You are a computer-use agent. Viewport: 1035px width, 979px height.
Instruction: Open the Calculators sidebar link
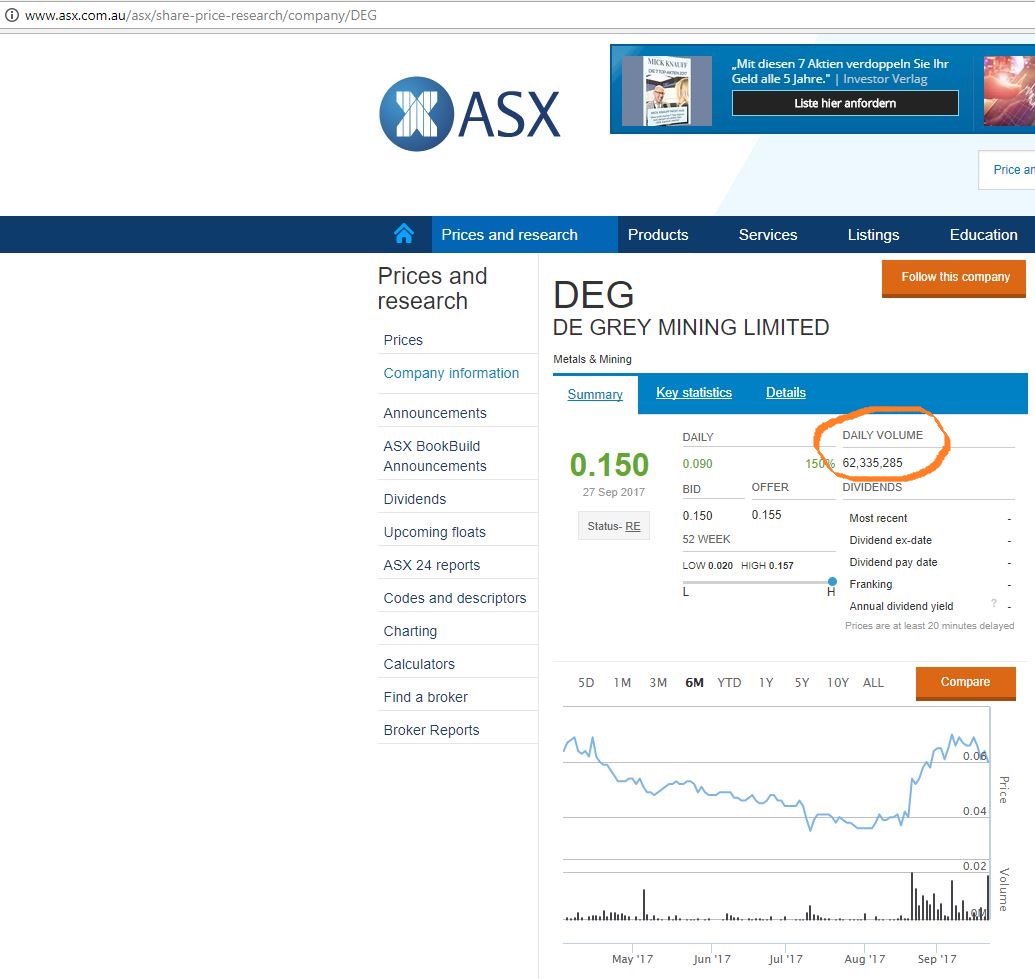coord(419,664)
